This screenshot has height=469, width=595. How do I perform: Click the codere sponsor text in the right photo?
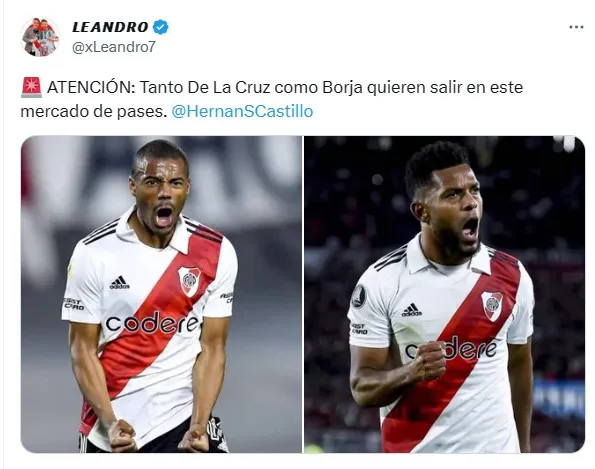tap(452, 349)
